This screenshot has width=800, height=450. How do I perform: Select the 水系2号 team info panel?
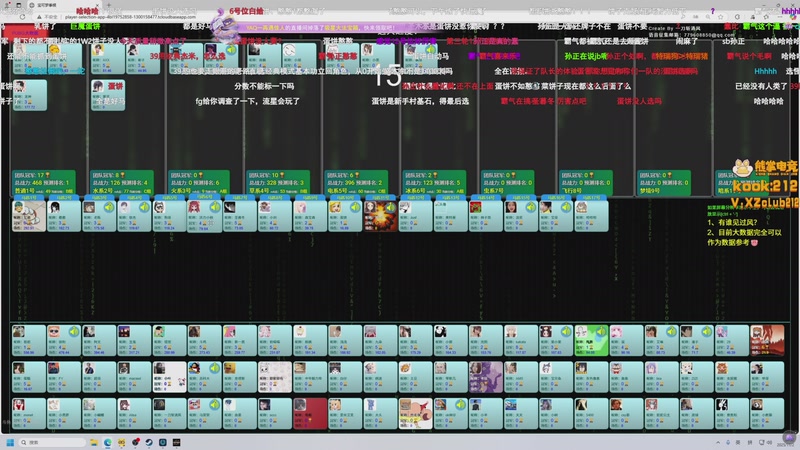(x=121, y=183)
